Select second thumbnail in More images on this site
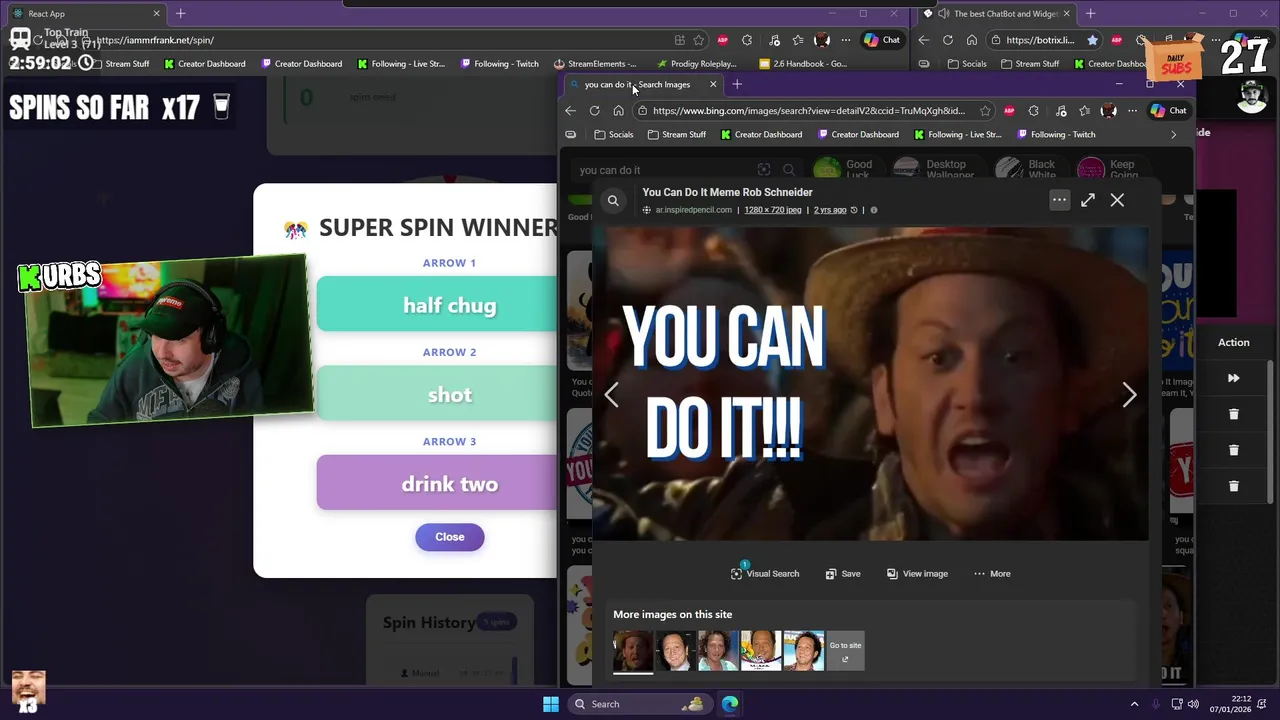Screen dimensions: 1280x720 (675, 651)
